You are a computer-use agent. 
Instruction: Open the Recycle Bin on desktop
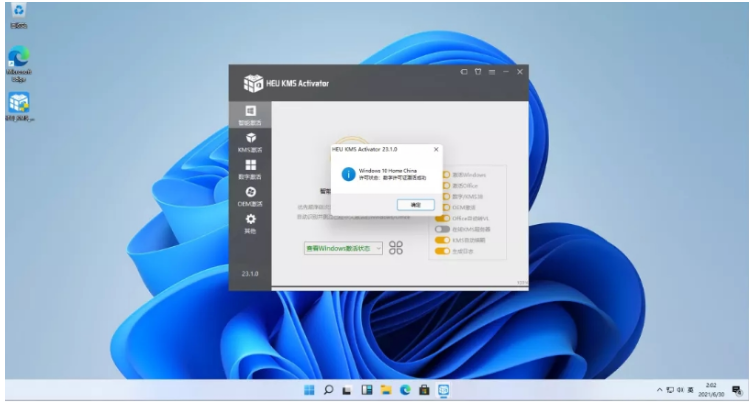18,12
